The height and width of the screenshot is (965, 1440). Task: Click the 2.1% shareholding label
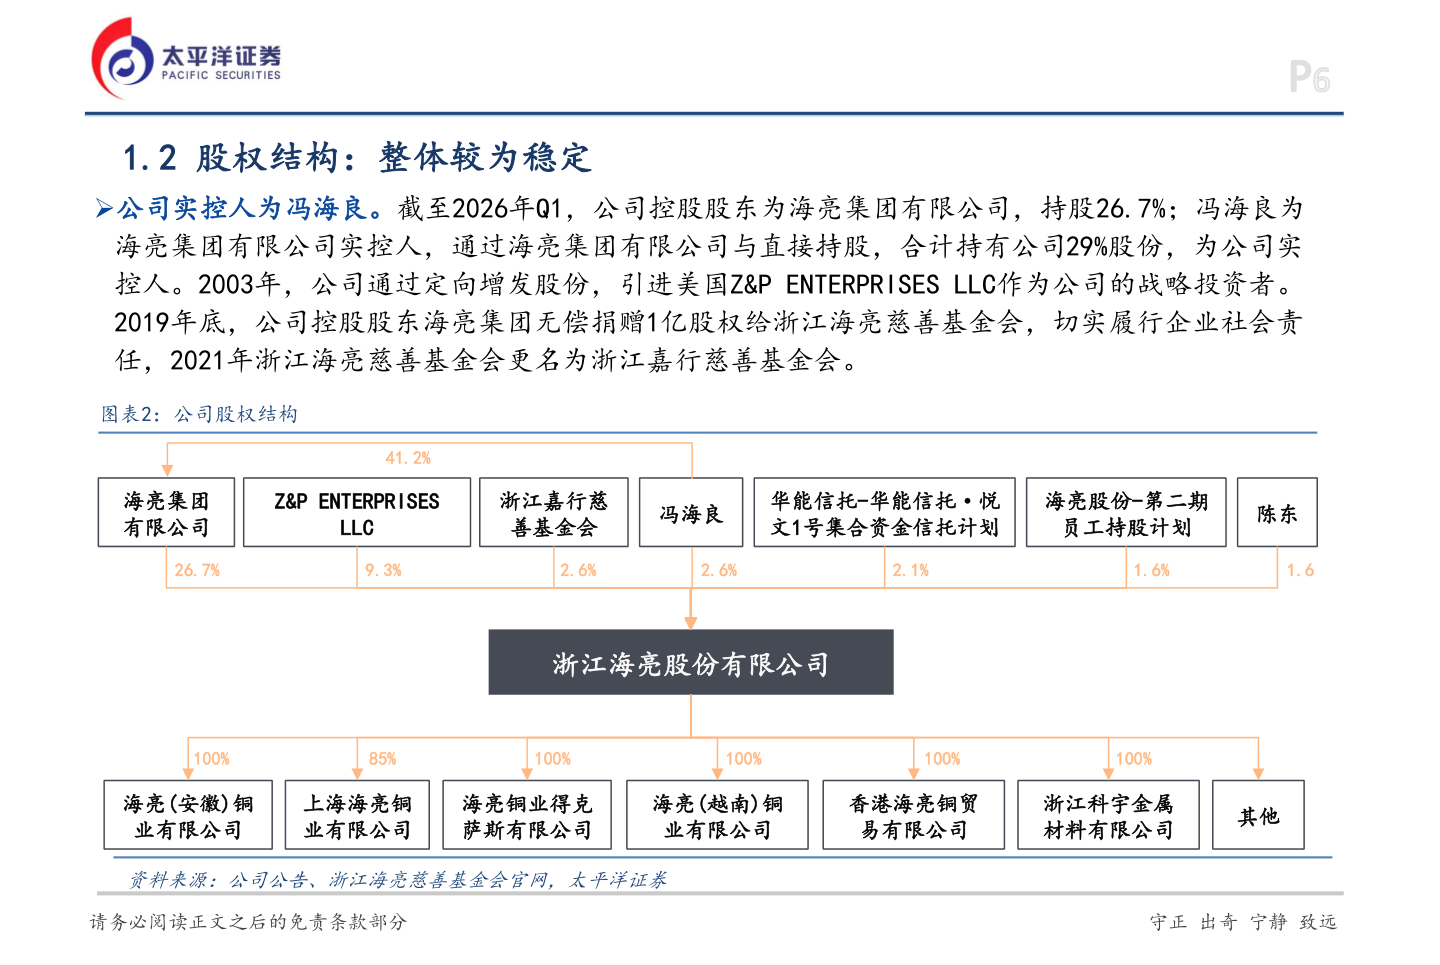coord(911,570)
